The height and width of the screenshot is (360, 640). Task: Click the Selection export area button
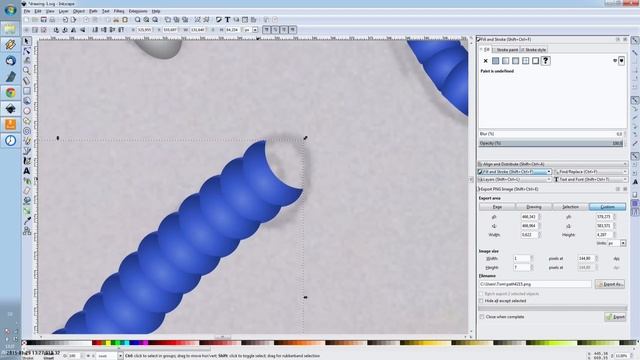570,207
